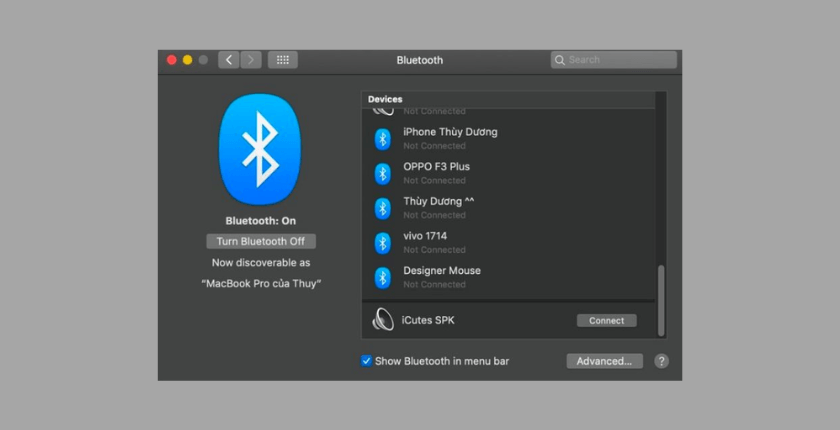Screen dimensions: 840x430
Task: Select the Designer Mouse device name
Action: (x=442, y=271)
